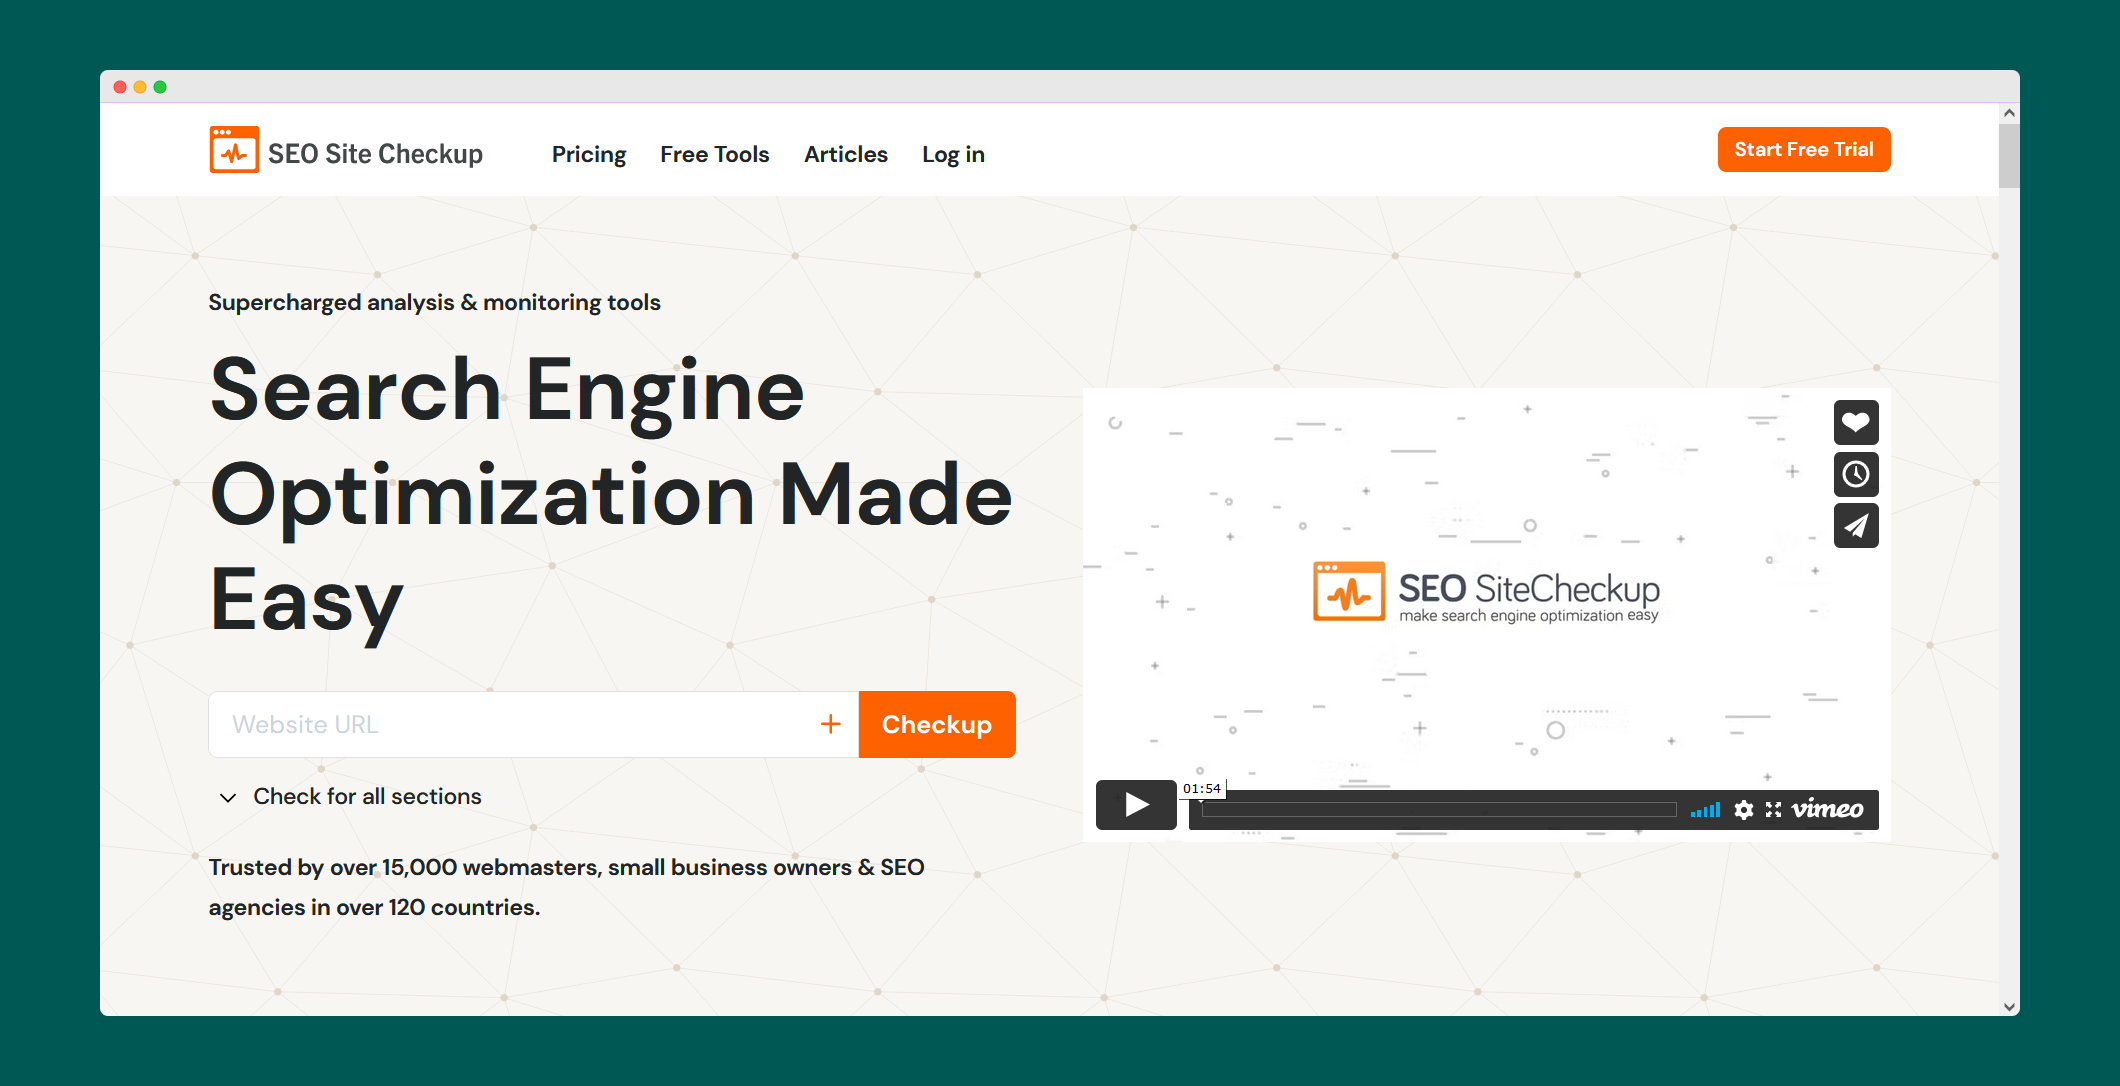Like the video with heart icon
The height and width of the screenshot is (1086, 2120).
point(1855,422)
